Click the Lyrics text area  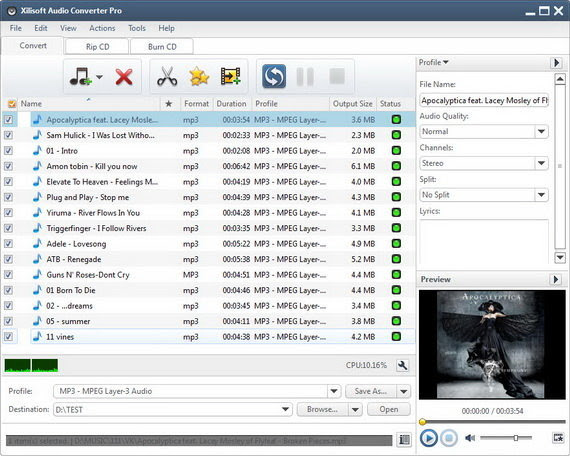click(484, 241)
